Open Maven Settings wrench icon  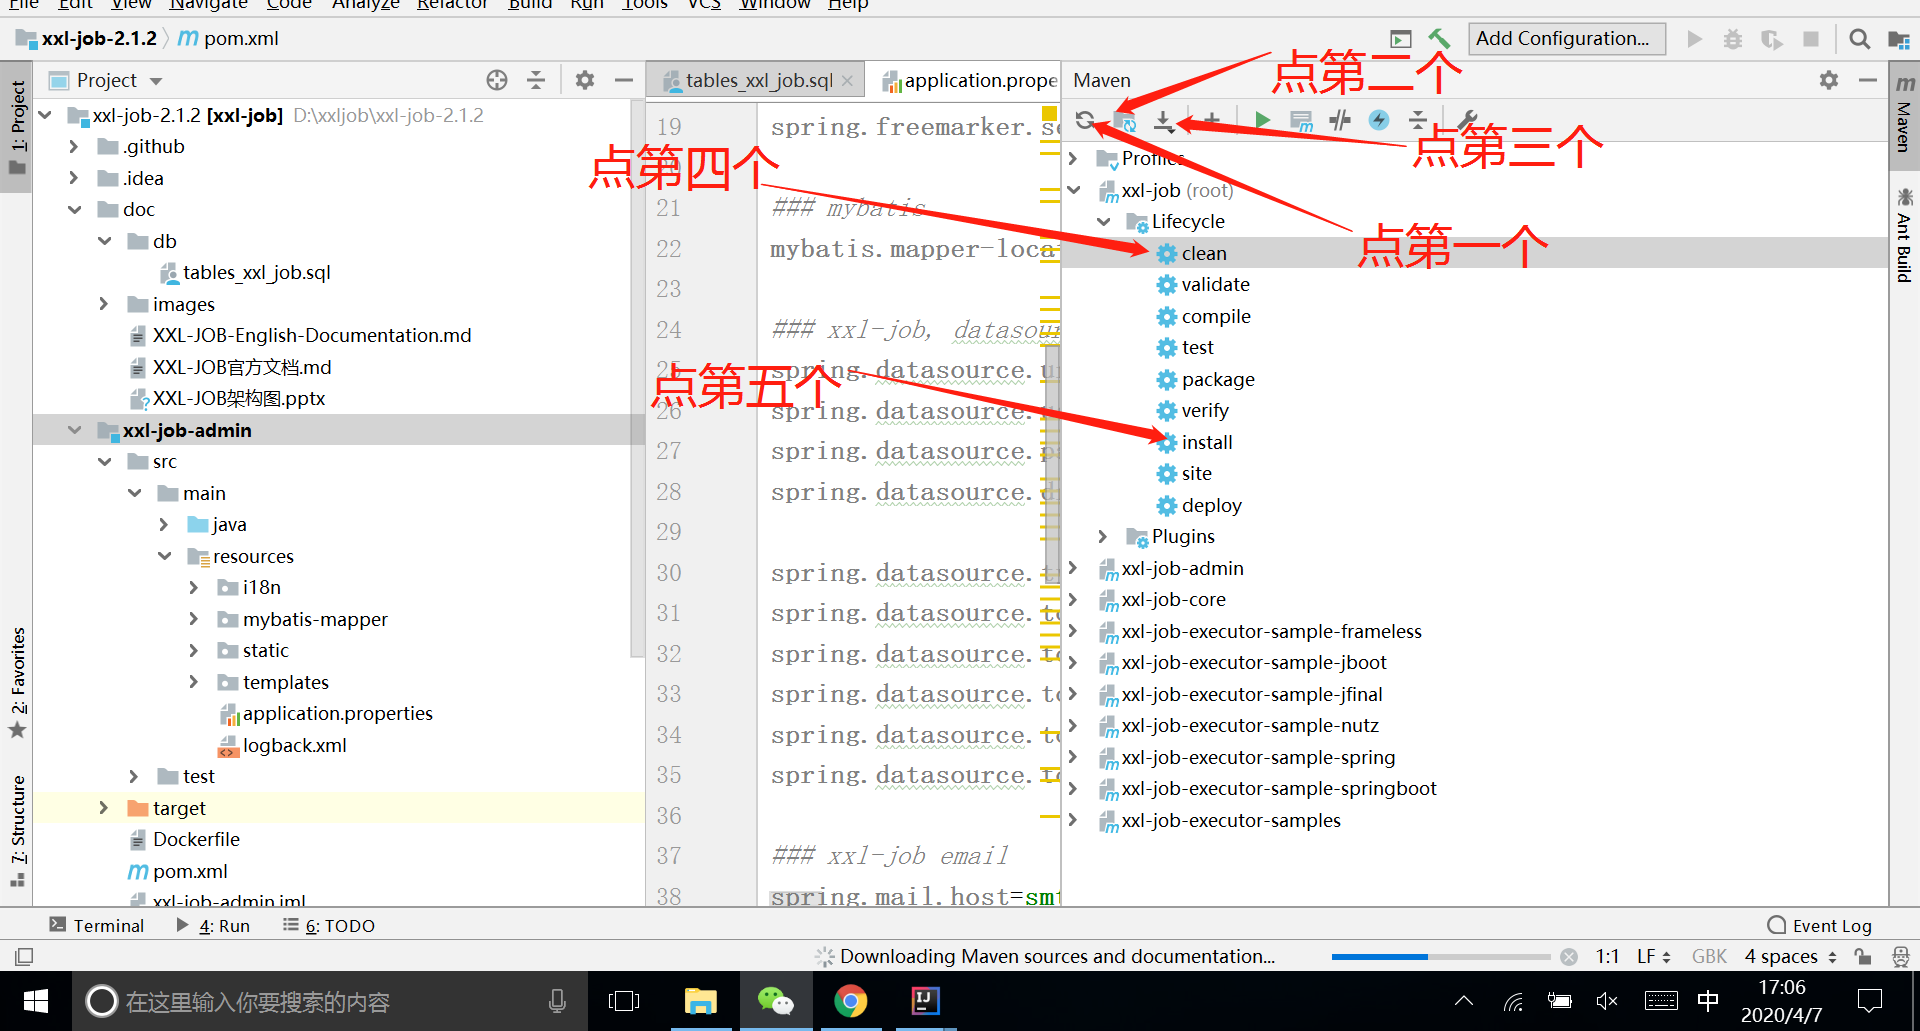[x=1467, y=121]
